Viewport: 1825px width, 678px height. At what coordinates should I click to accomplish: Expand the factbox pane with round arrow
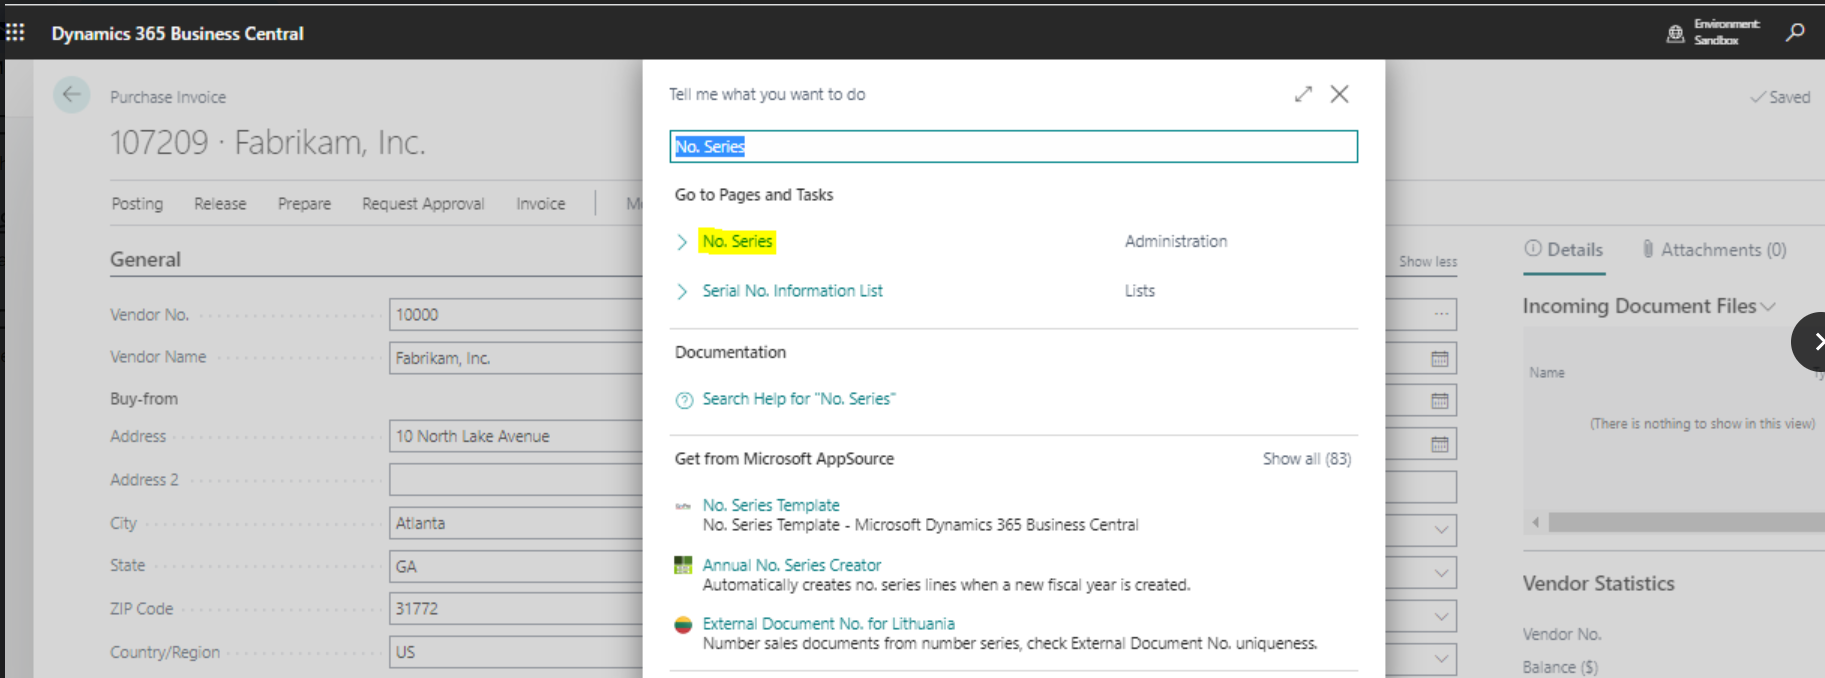tap(1810, 342)
